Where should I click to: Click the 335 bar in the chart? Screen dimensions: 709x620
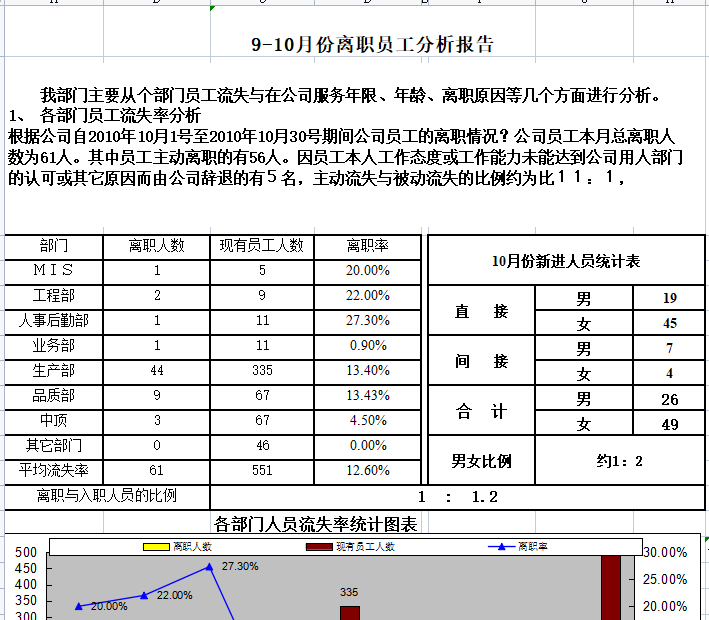[x=350, y=613]
